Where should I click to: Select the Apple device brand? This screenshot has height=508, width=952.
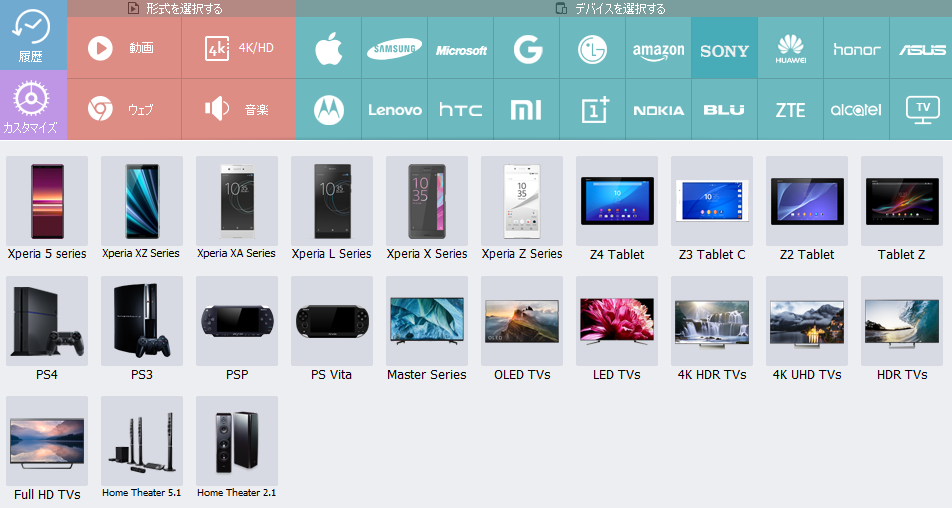tap(328, 48)
